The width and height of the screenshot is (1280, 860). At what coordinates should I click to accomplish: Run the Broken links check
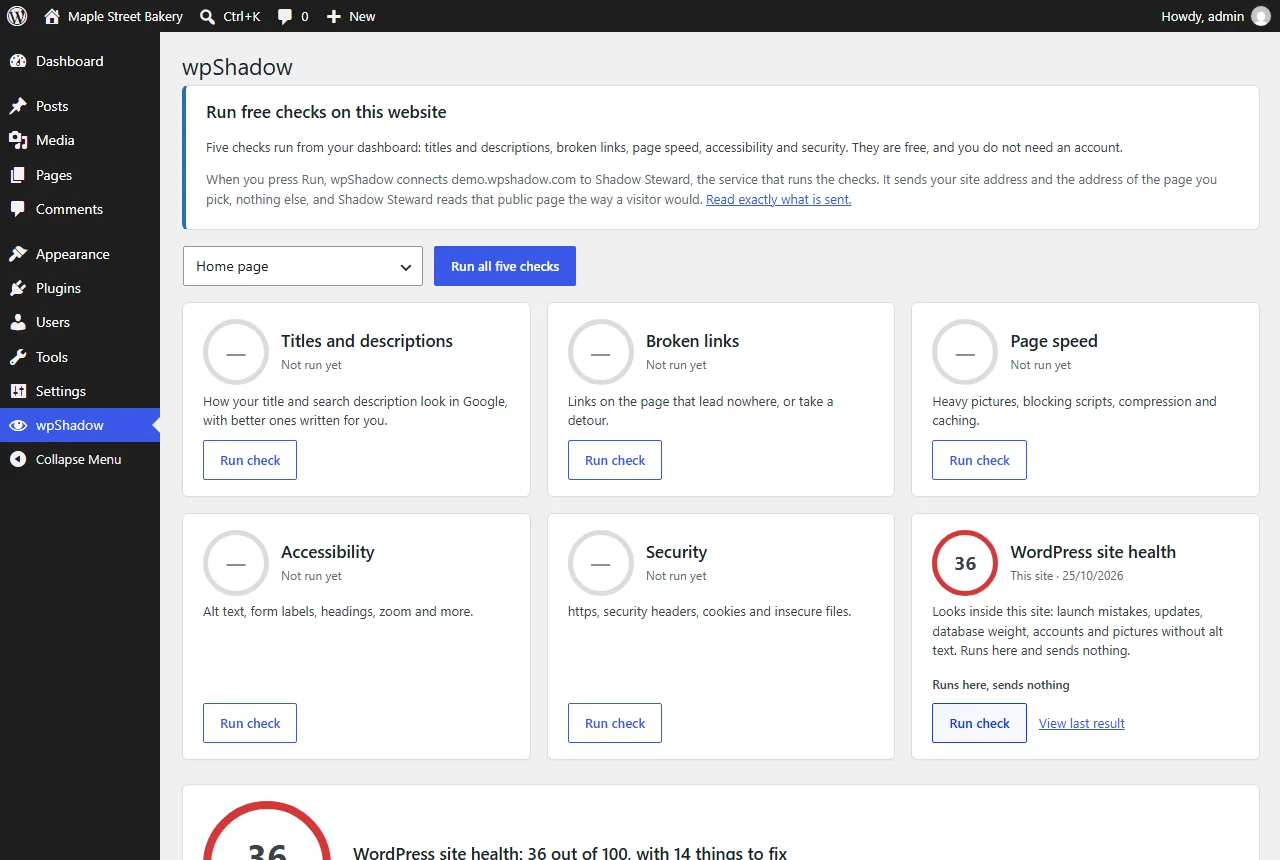point(615,460)
